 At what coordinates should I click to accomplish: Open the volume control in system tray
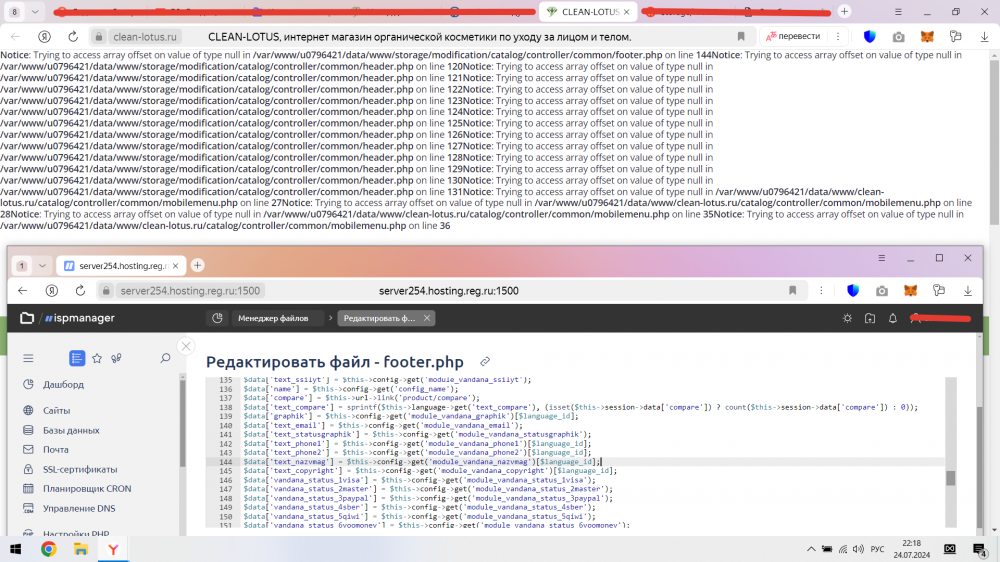pos(858,549)
